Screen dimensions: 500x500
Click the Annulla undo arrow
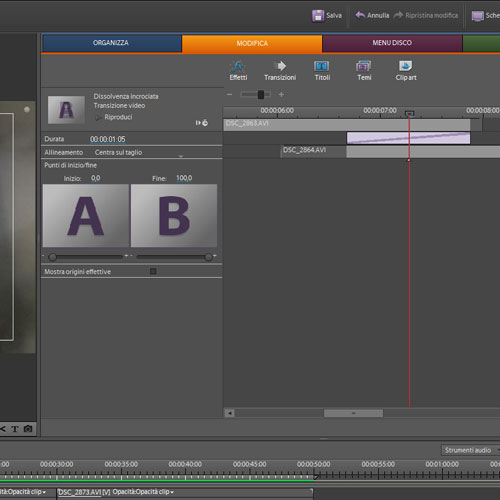click(360, 15)
